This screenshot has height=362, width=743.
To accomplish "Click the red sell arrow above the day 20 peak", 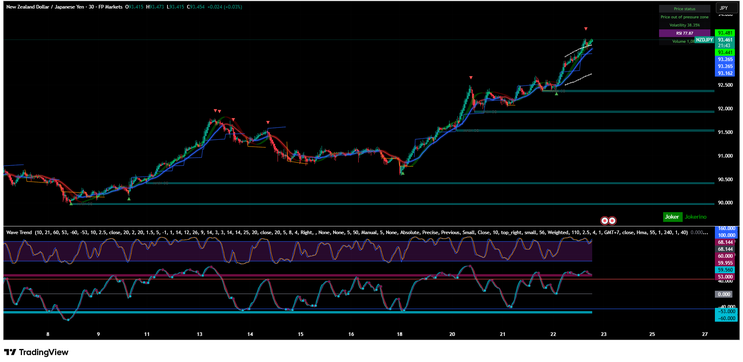I will tap(471, 77).
